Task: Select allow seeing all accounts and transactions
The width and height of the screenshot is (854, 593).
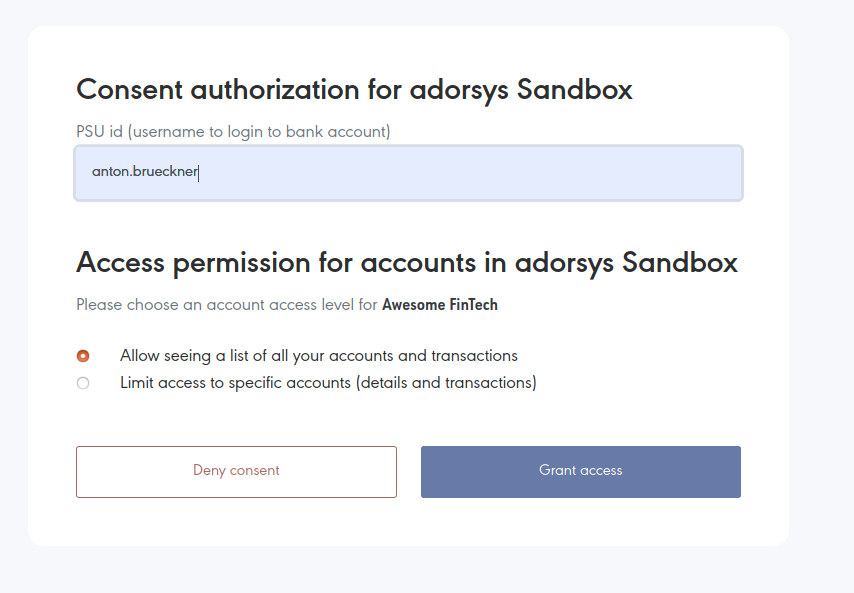Action: click(83, 355)
